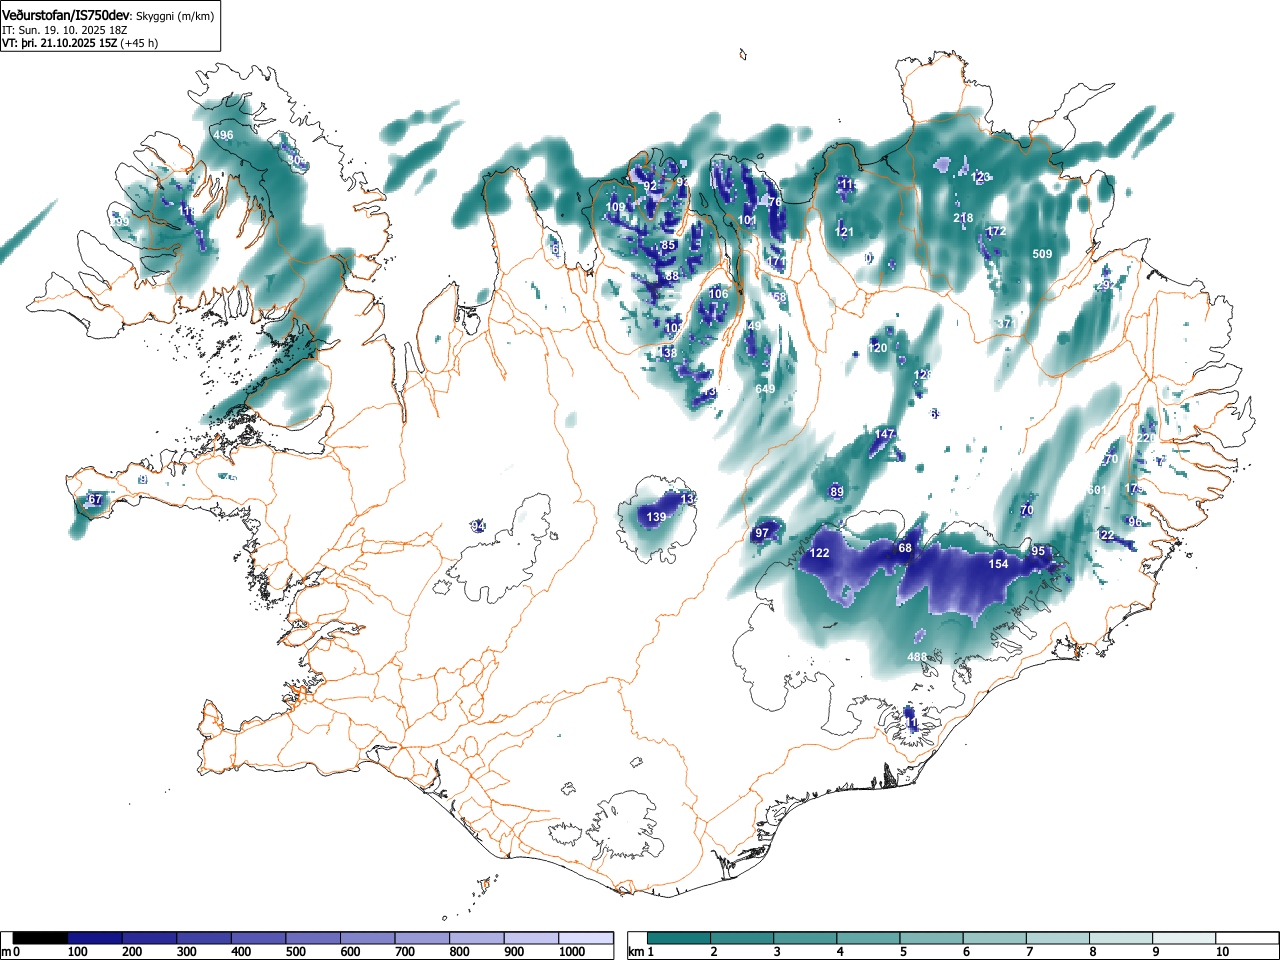Screen dimensions: 1280x960
Task: Click the '500' label on the metre scale
Action: [x=295, y=952]
